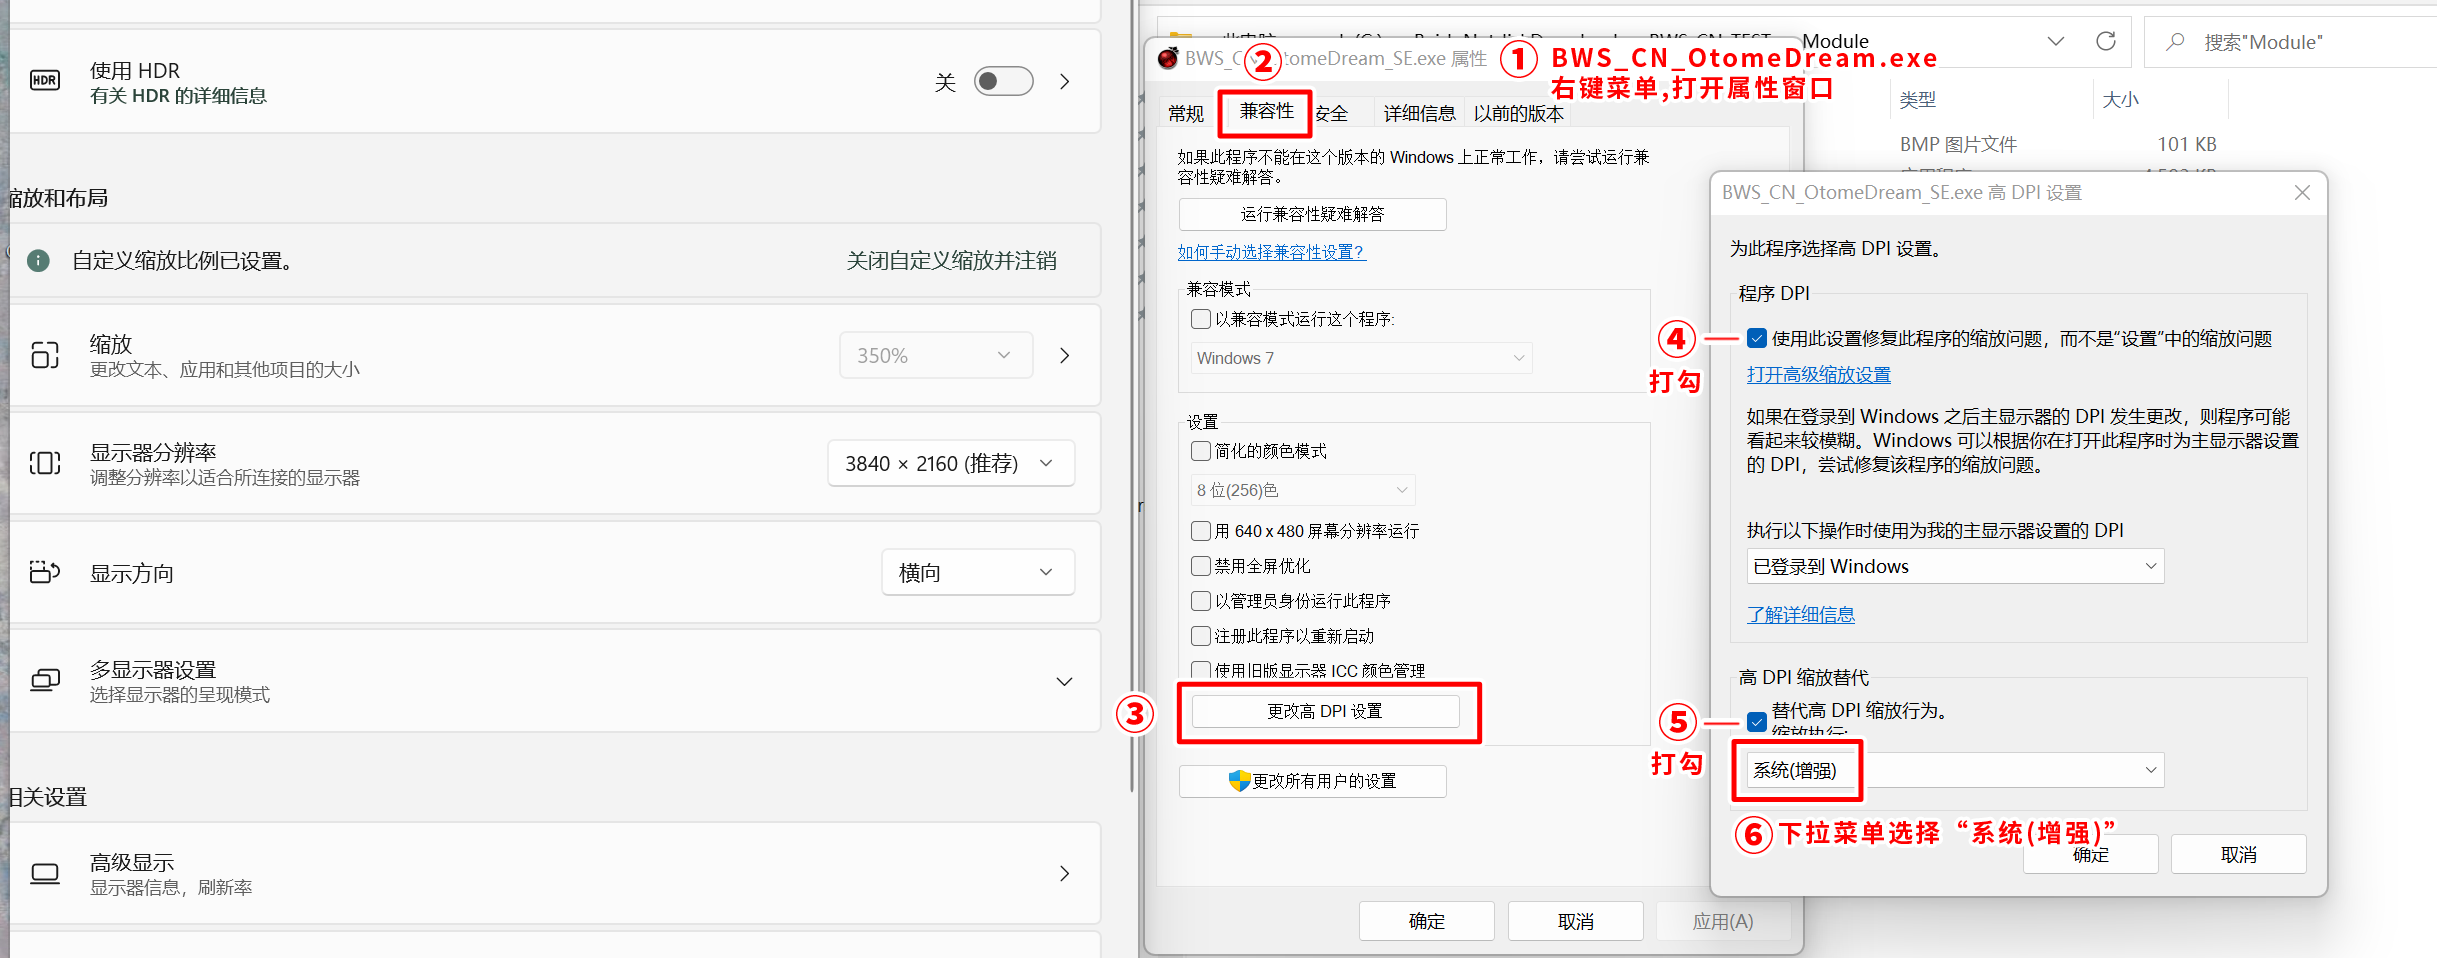Viewport: 2437px width, 958px height.
Task: Open 了解详细信息 link
Action: [1801, 615]
